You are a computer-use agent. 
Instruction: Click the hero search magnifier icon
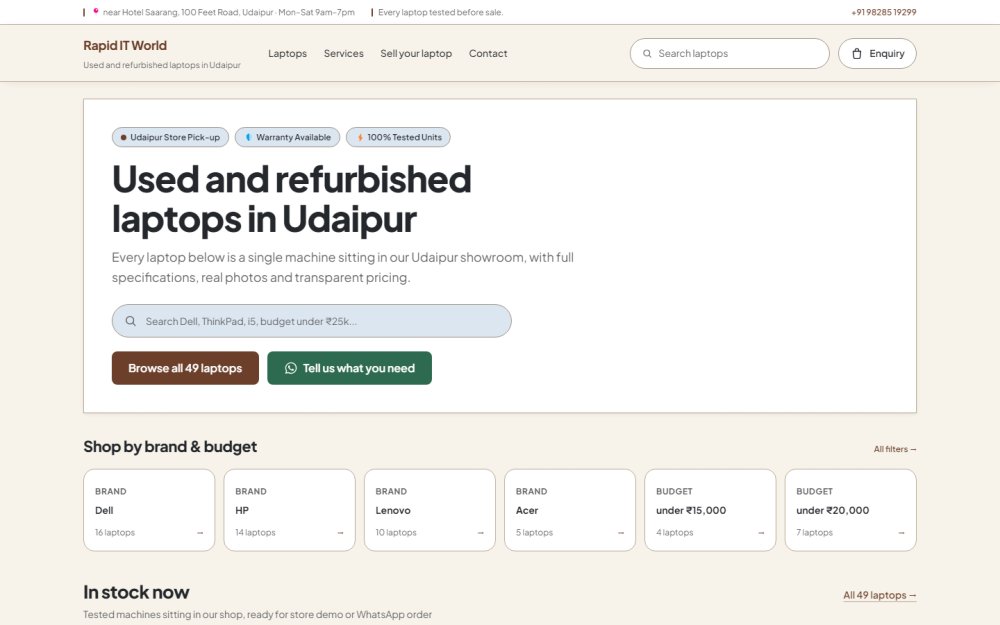pyautogui.click(x=130, y=321)
